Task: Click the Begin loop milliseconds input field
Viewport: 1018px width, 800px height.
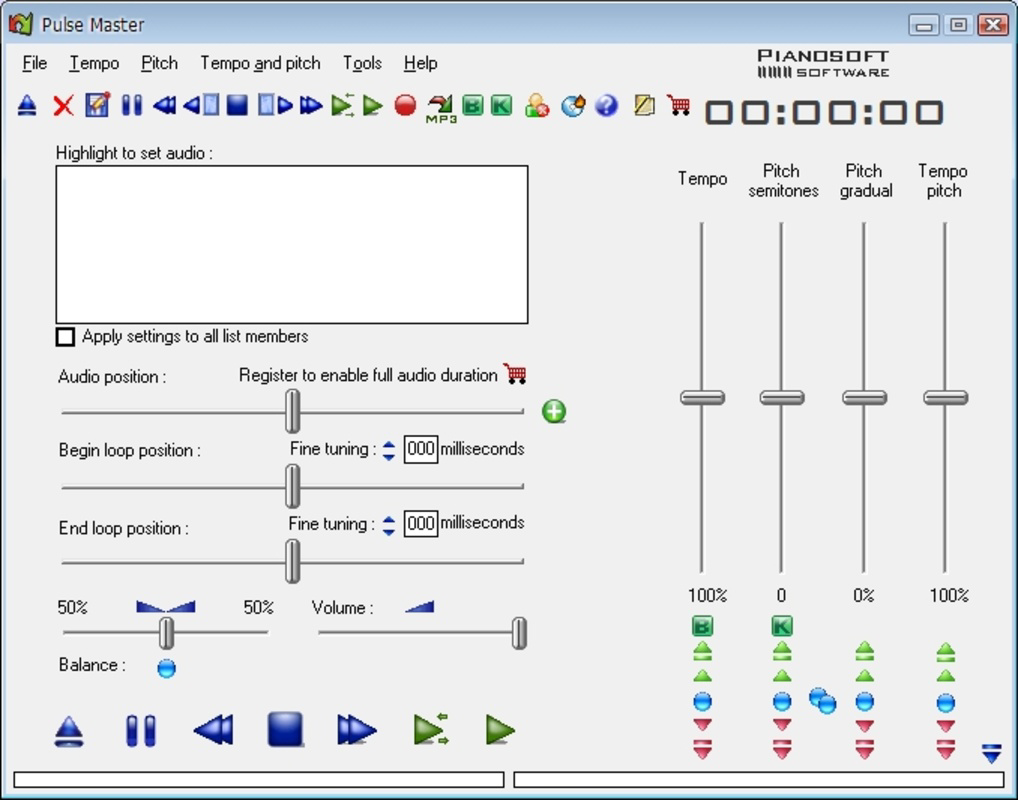Action: click(421, 449)
